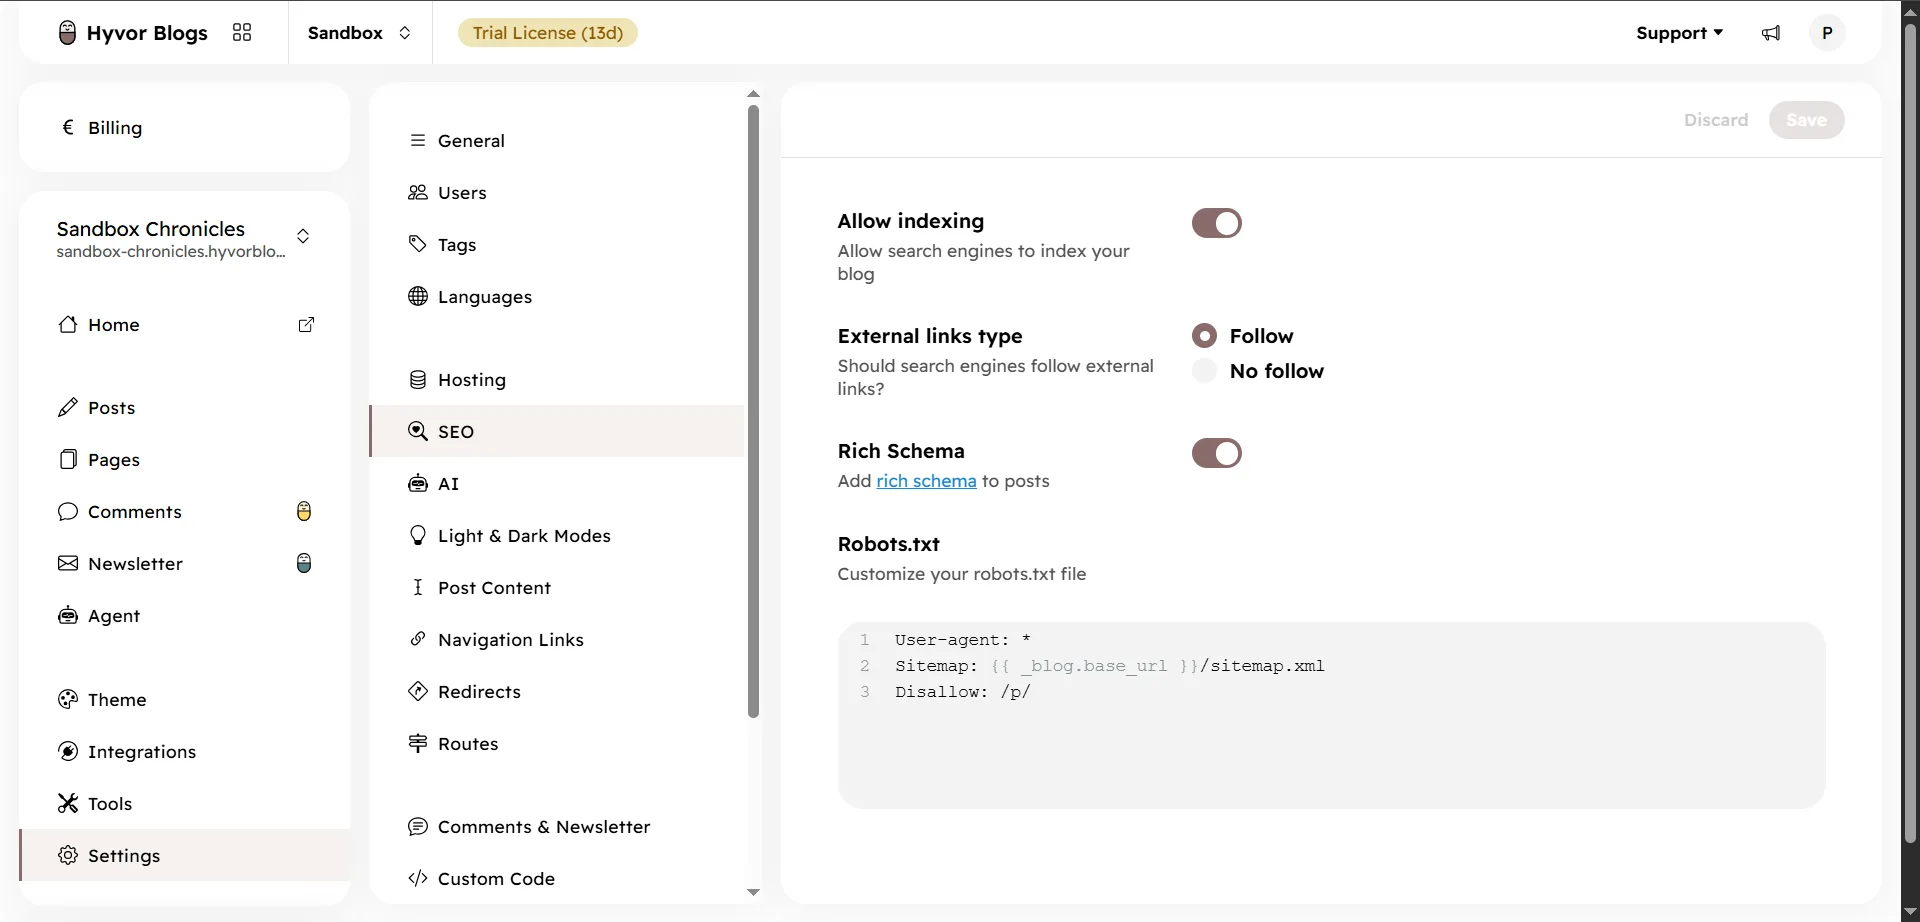Viewport: 1920px width, 922px height.
Task: Click the Euro Billing icon
Action: tap(68, 128)
